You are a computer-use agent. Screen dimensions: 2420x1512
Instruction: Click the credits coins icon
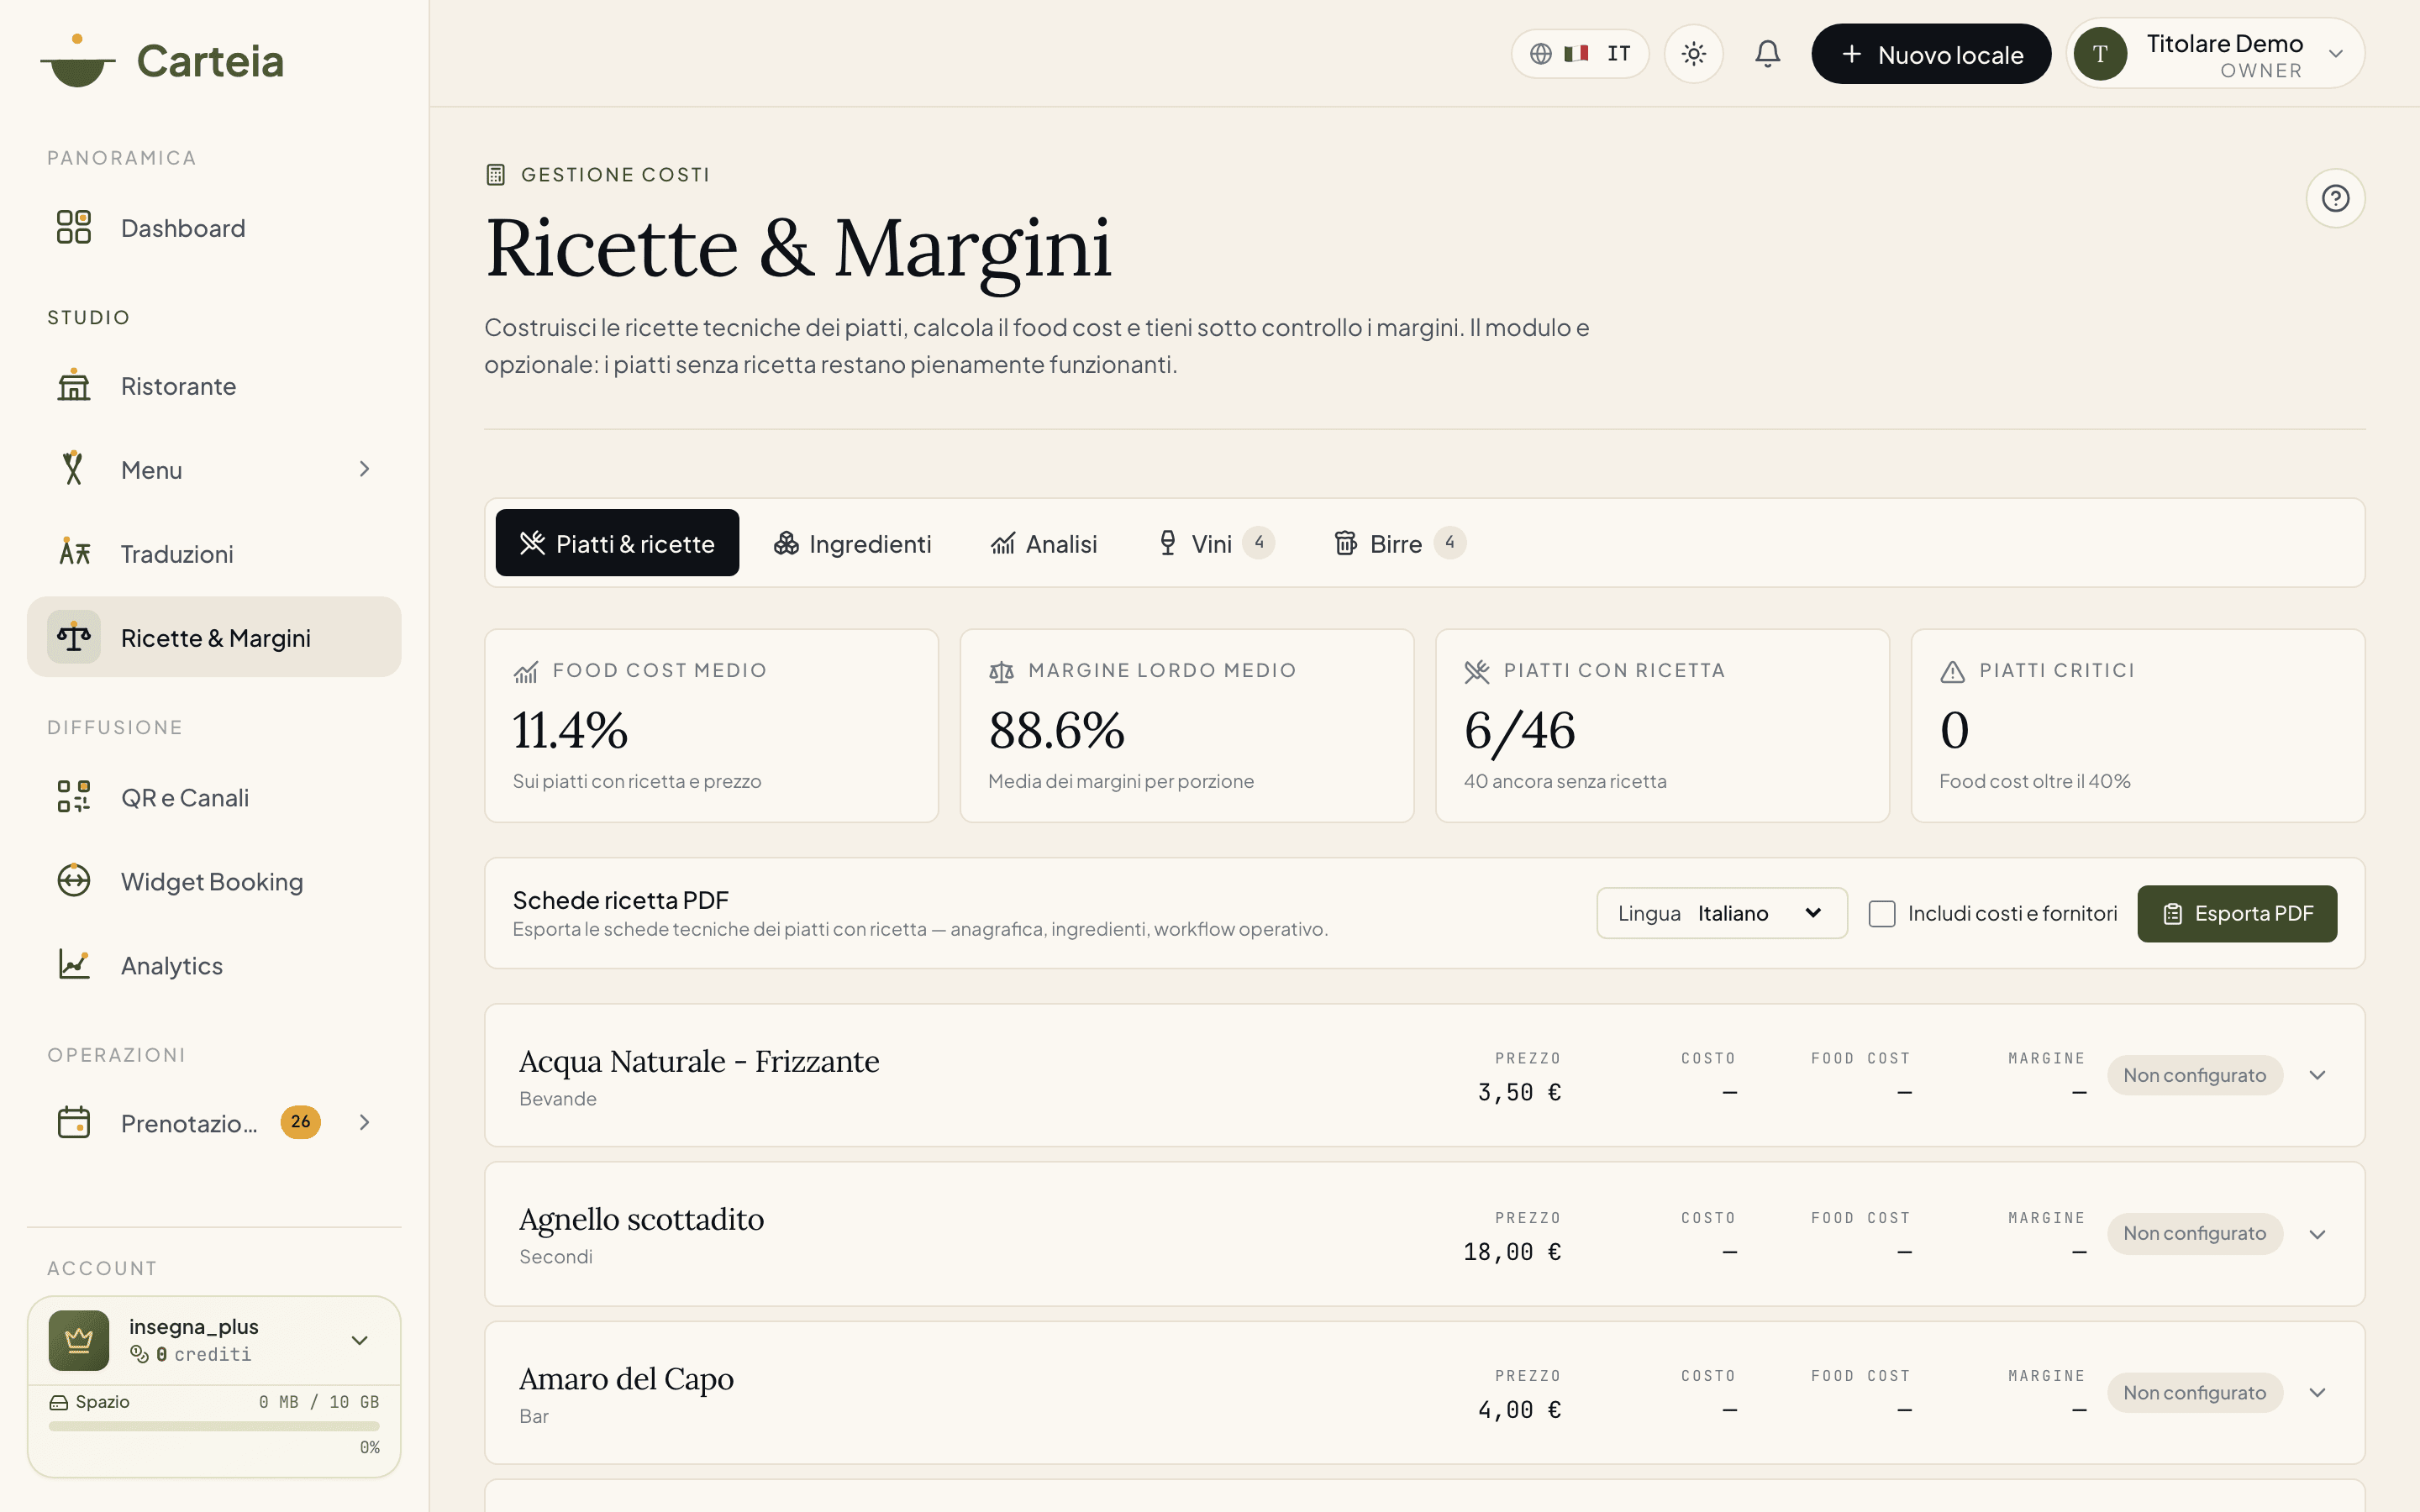click(139, 1354)
